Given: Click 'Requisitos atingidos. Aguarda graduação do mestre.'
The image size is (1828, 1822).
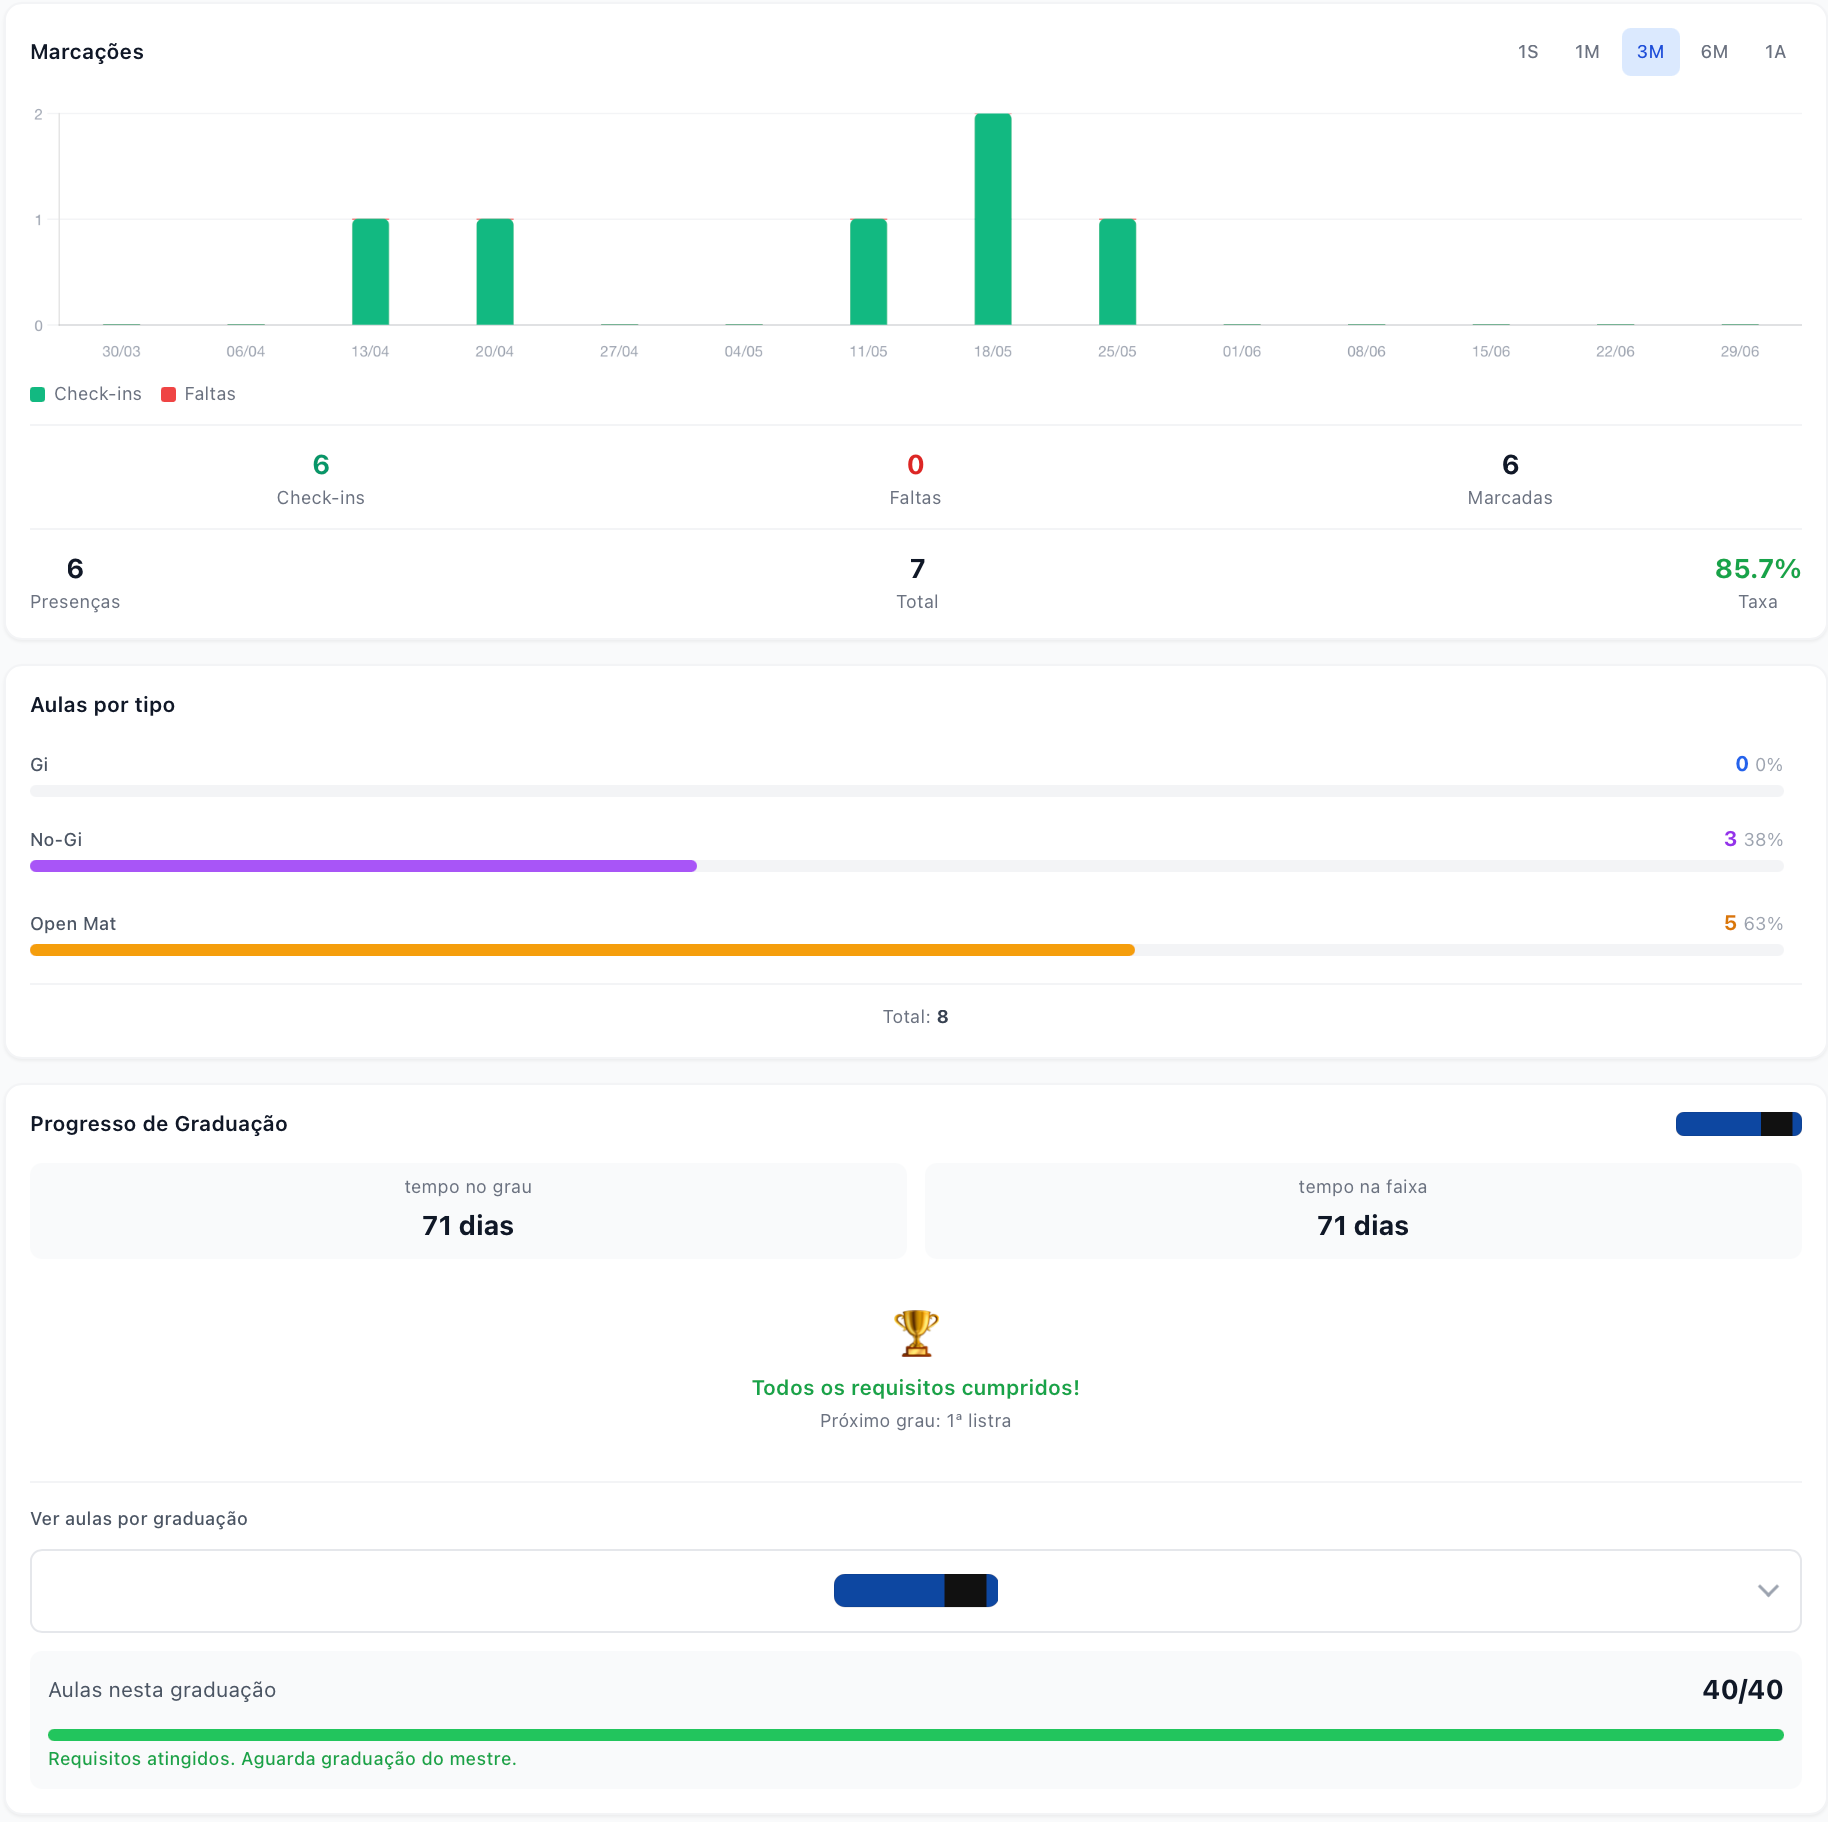Looking at the screenshot, I should click(282, 1759).
